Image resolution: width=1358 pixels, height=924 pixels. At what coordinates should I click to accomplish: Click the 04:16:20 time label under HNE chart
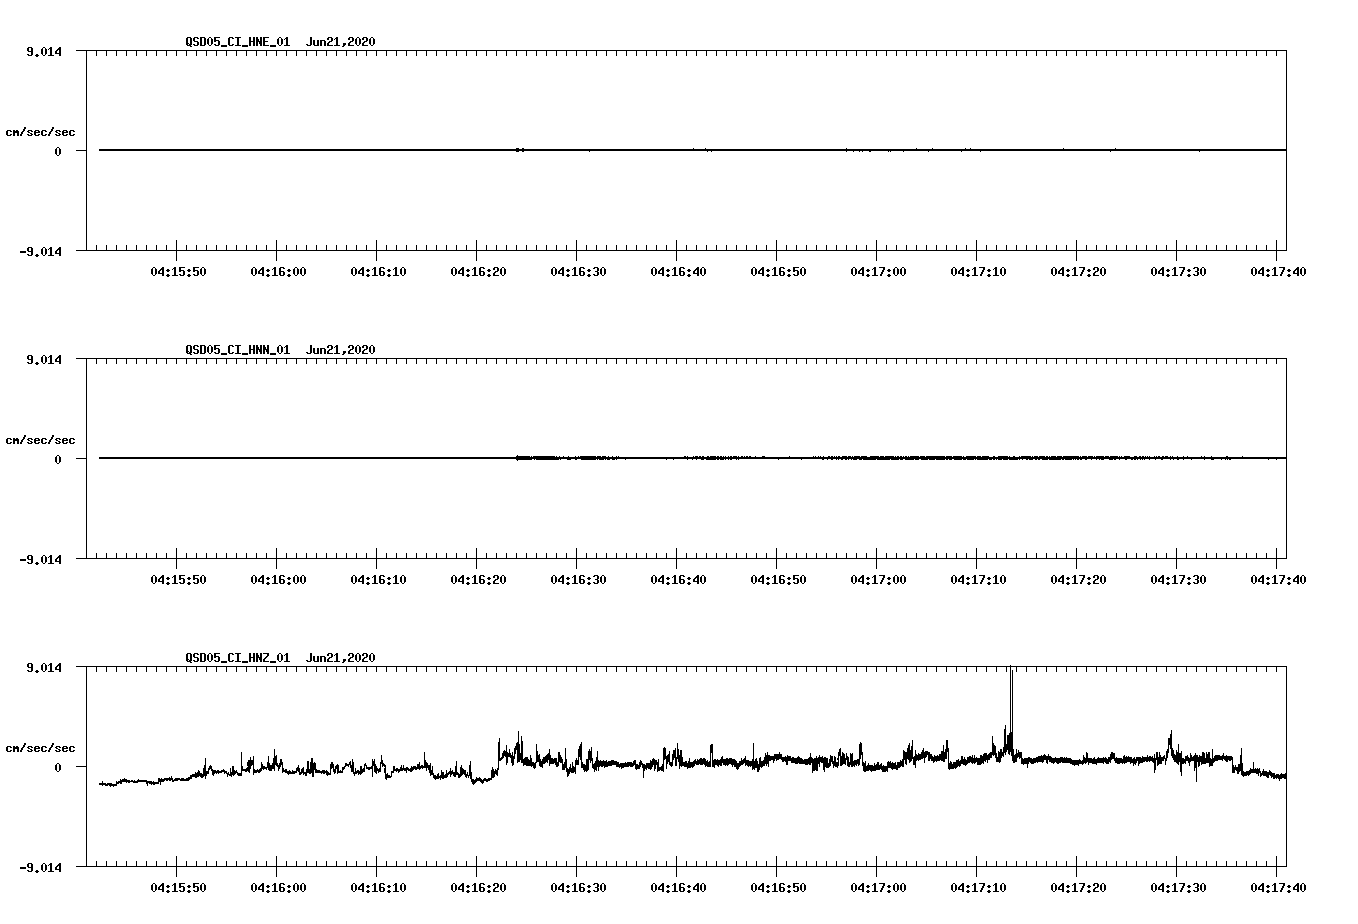478,271
